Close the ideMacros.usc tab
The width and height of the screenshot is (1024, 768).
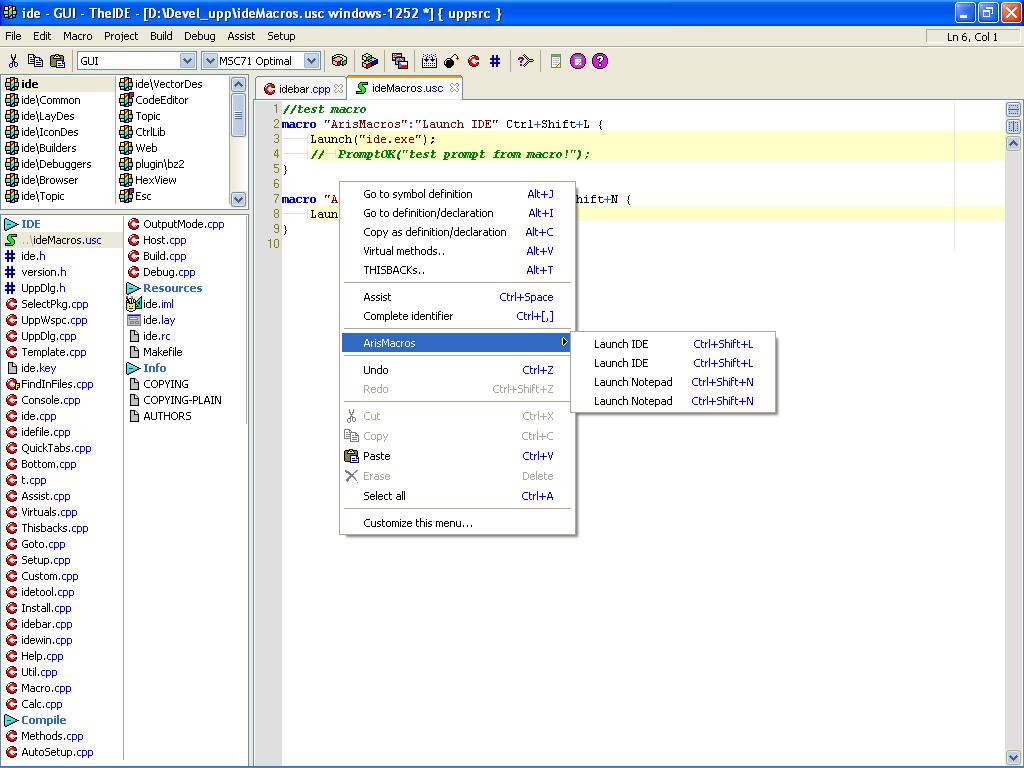[x=454, y=88]
